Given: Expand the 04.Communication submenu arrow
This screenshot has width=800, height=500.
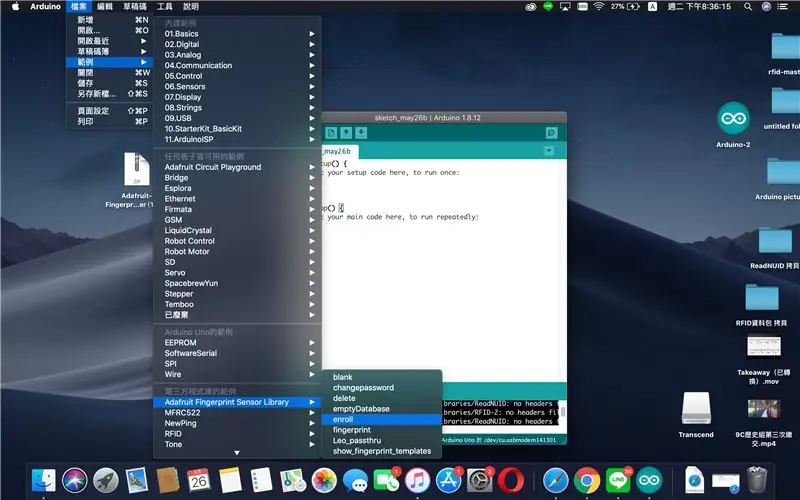Looking at the screenshot, I should (312, 65).
